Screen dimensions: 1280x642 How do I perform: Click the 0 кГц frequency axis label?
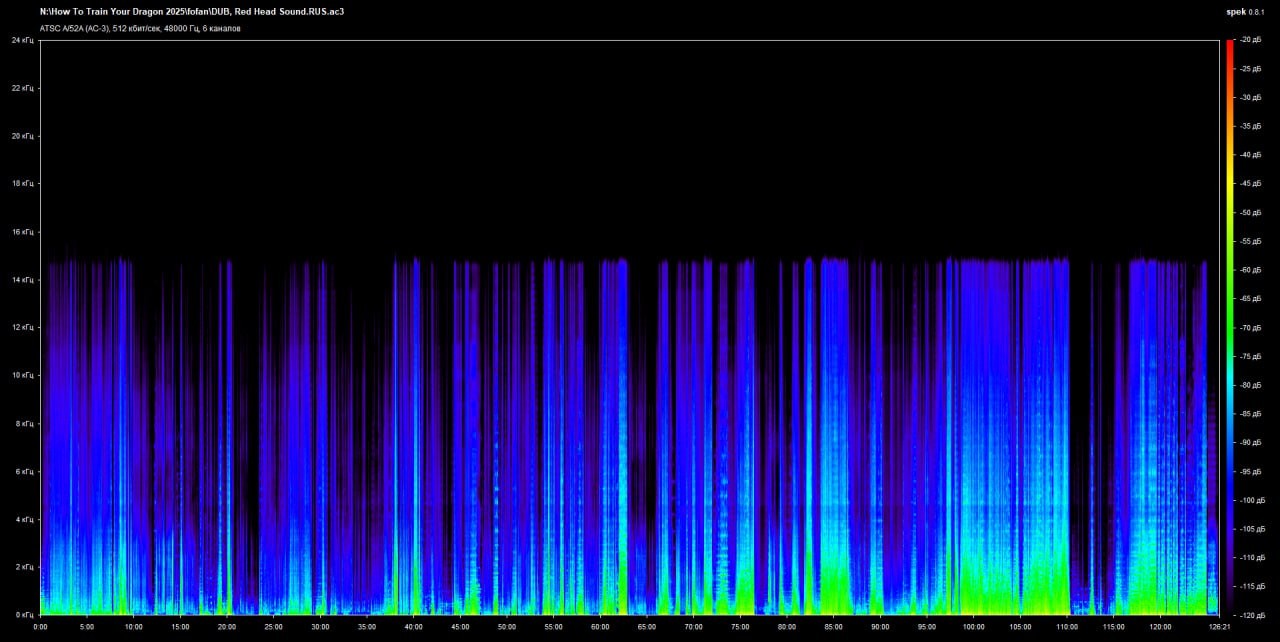coord(24,614)
